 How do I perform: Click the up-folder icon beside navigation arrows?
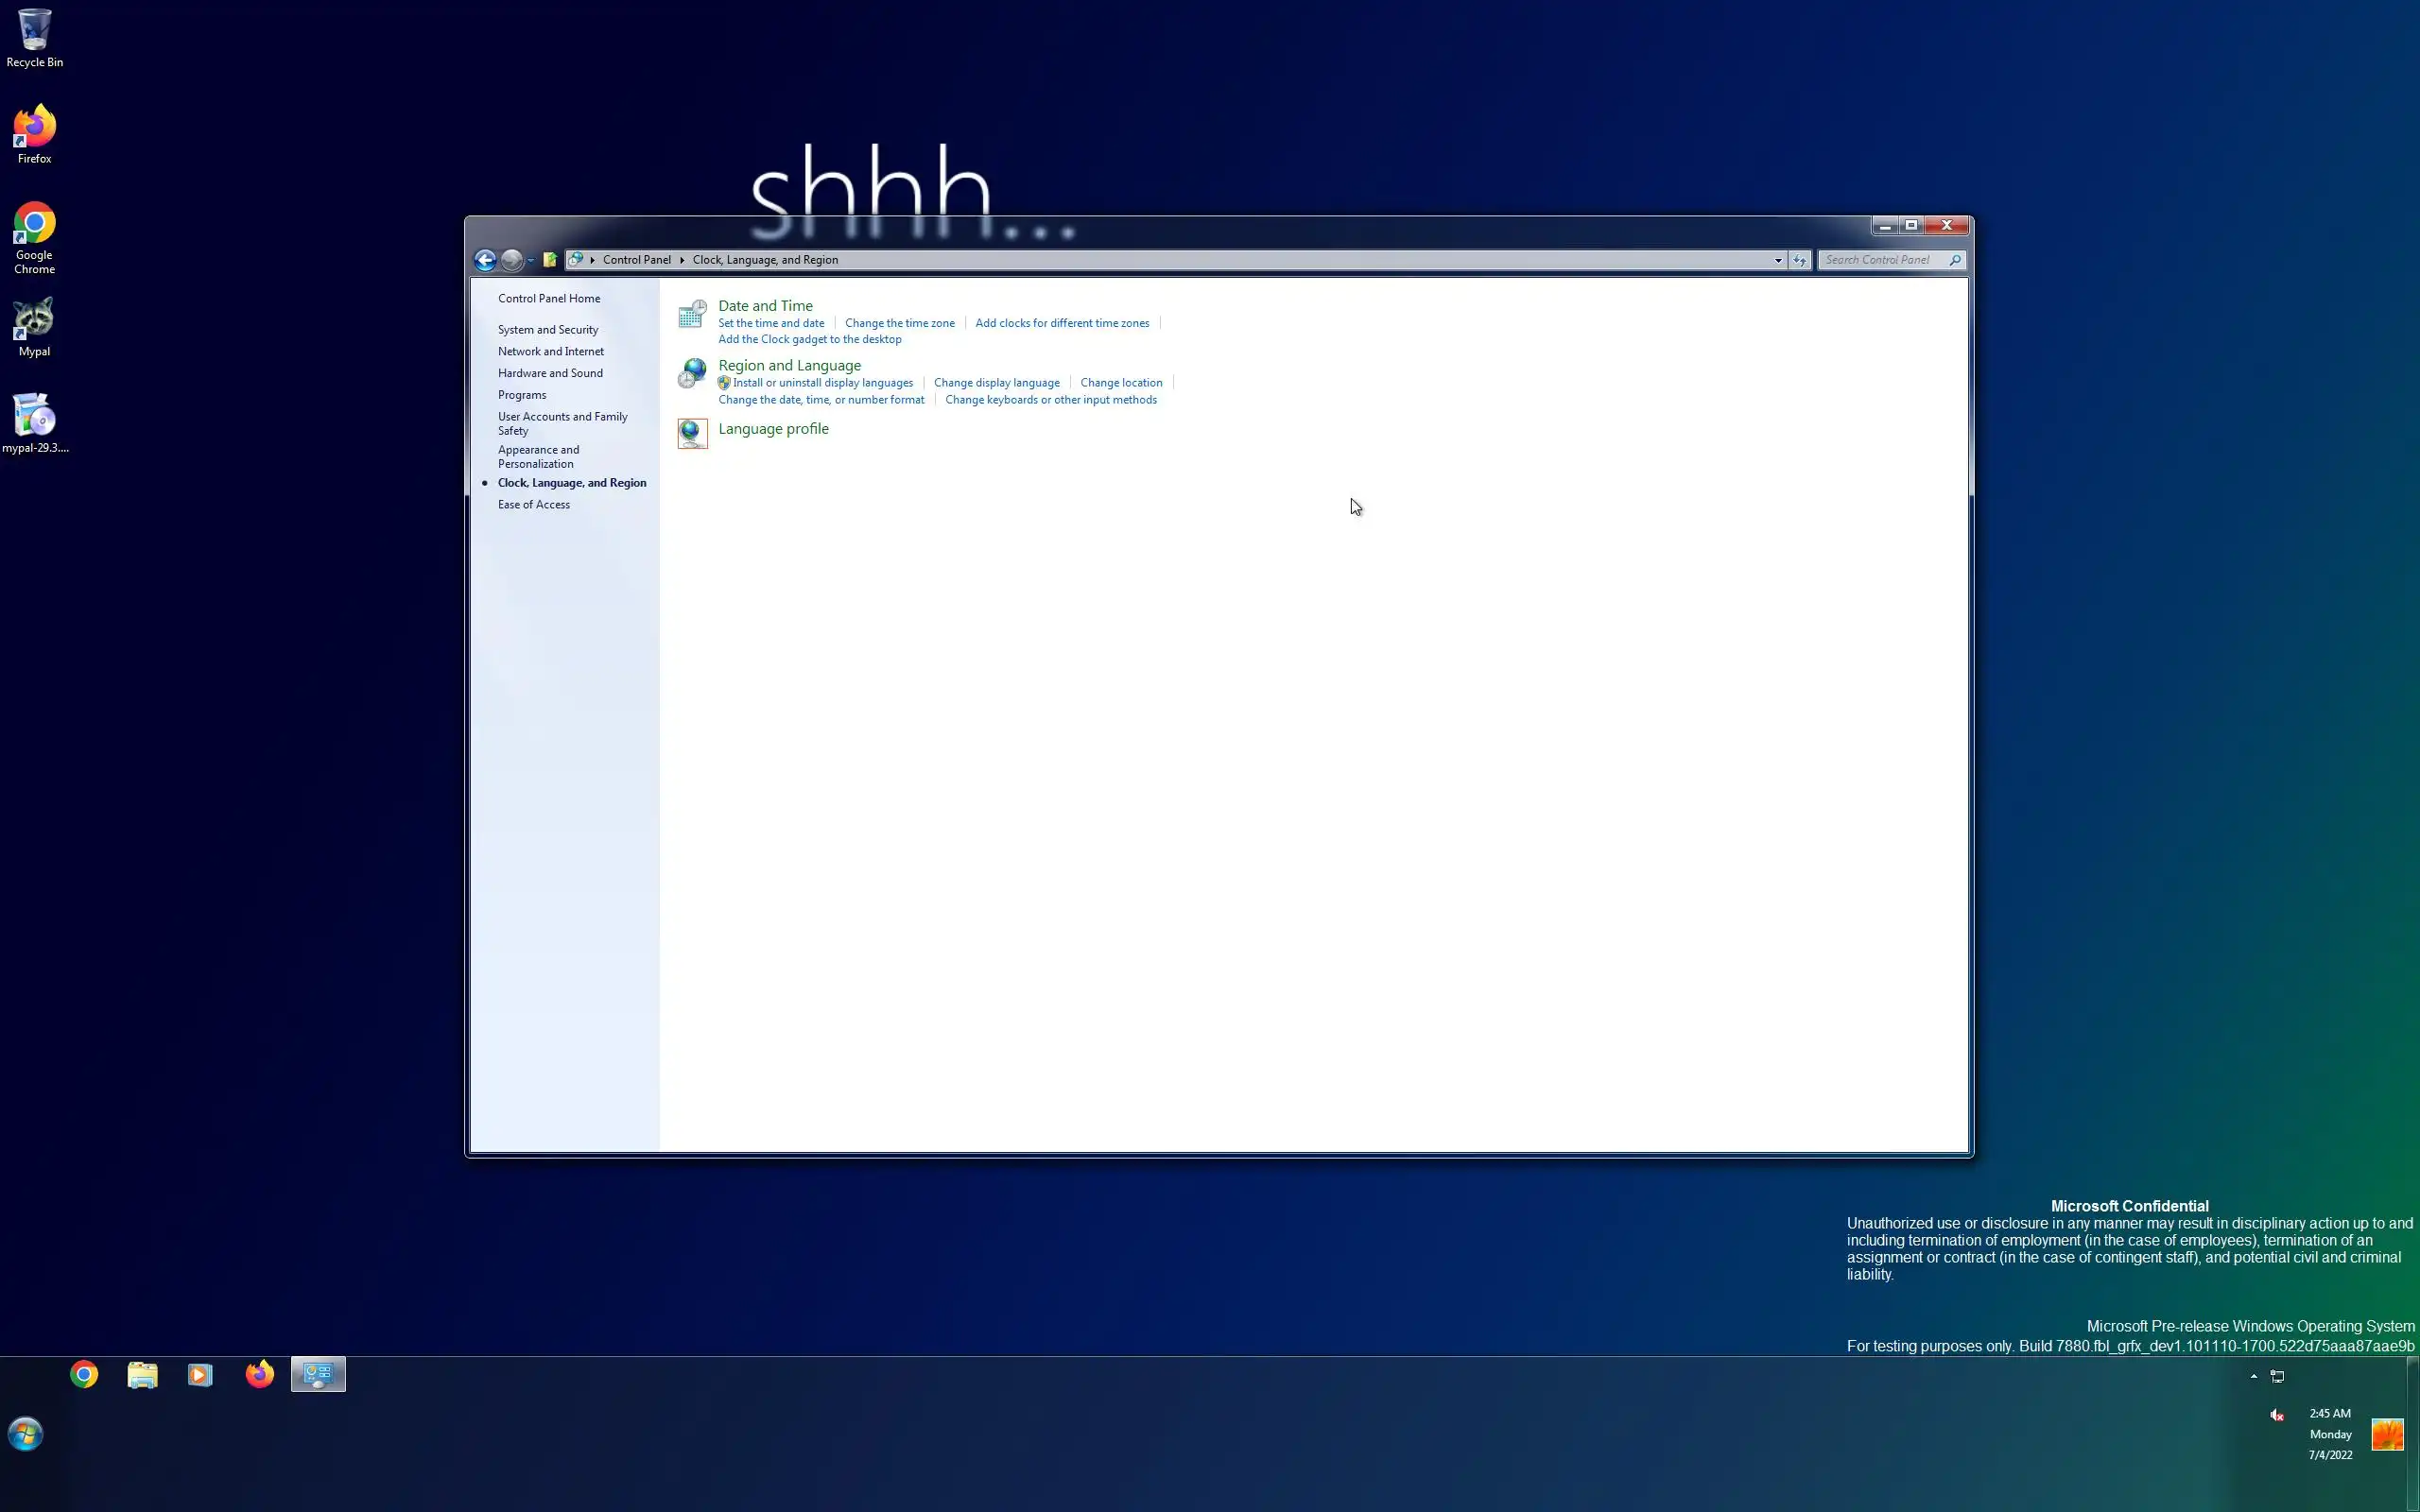point(549,260)
